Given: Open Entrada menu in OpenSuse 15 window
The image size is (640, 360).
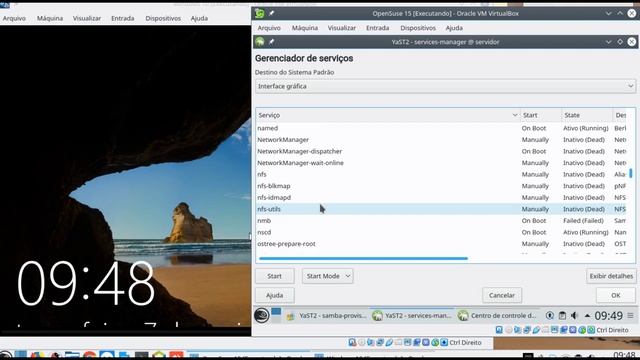Looking at the screenshot, I should 378,28.
